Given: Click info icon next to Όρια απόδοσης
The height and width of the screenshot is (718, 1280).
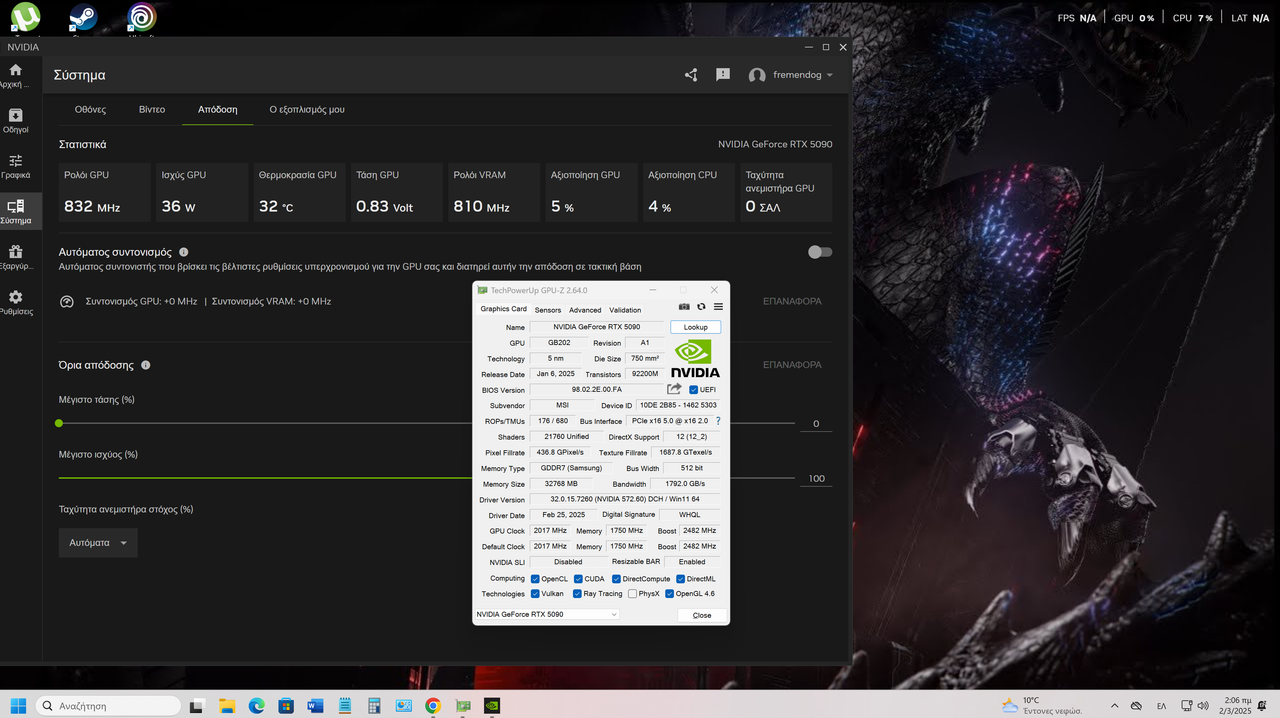Looking at the screenshot, I should [x=145, y=365].
